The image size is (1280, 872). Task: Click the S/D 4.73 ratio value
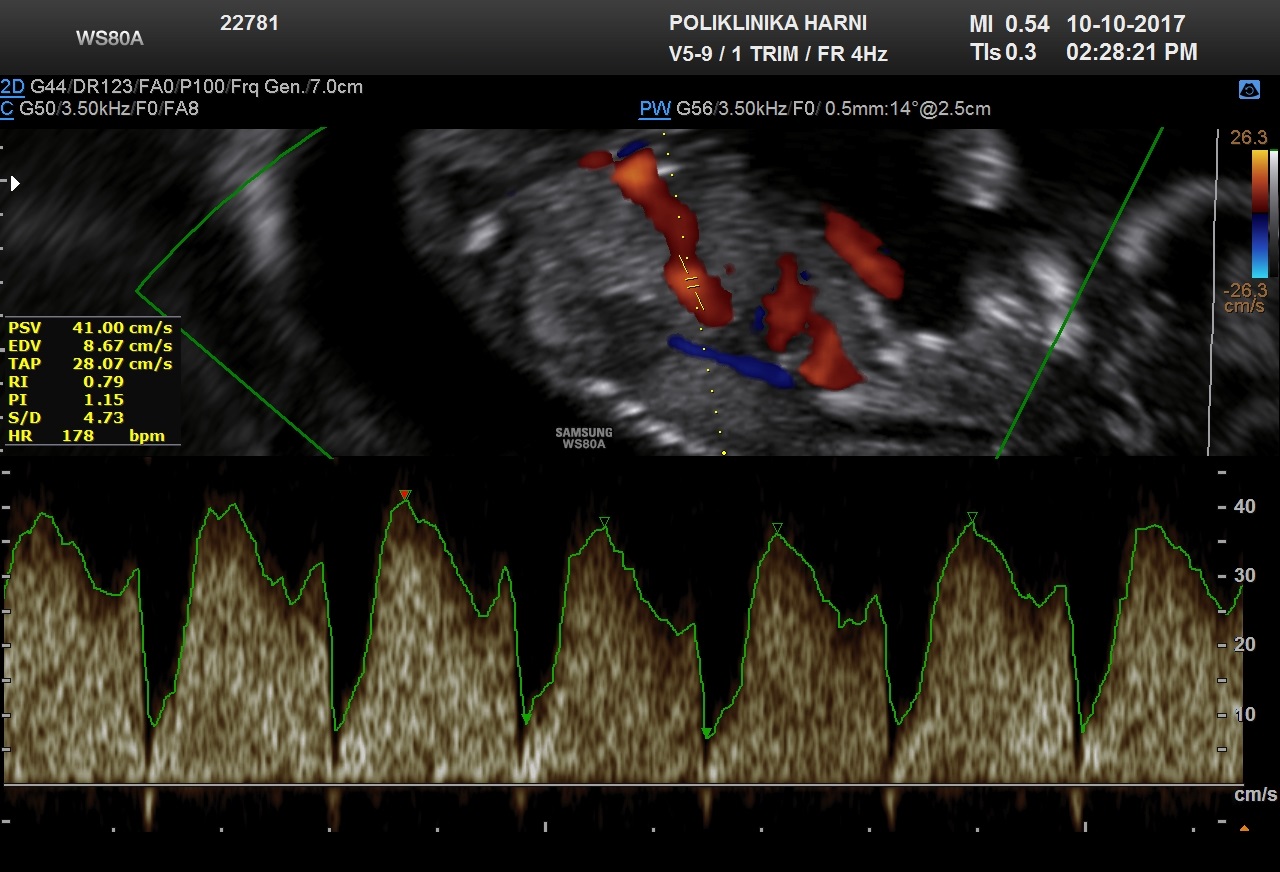(90, 418)
